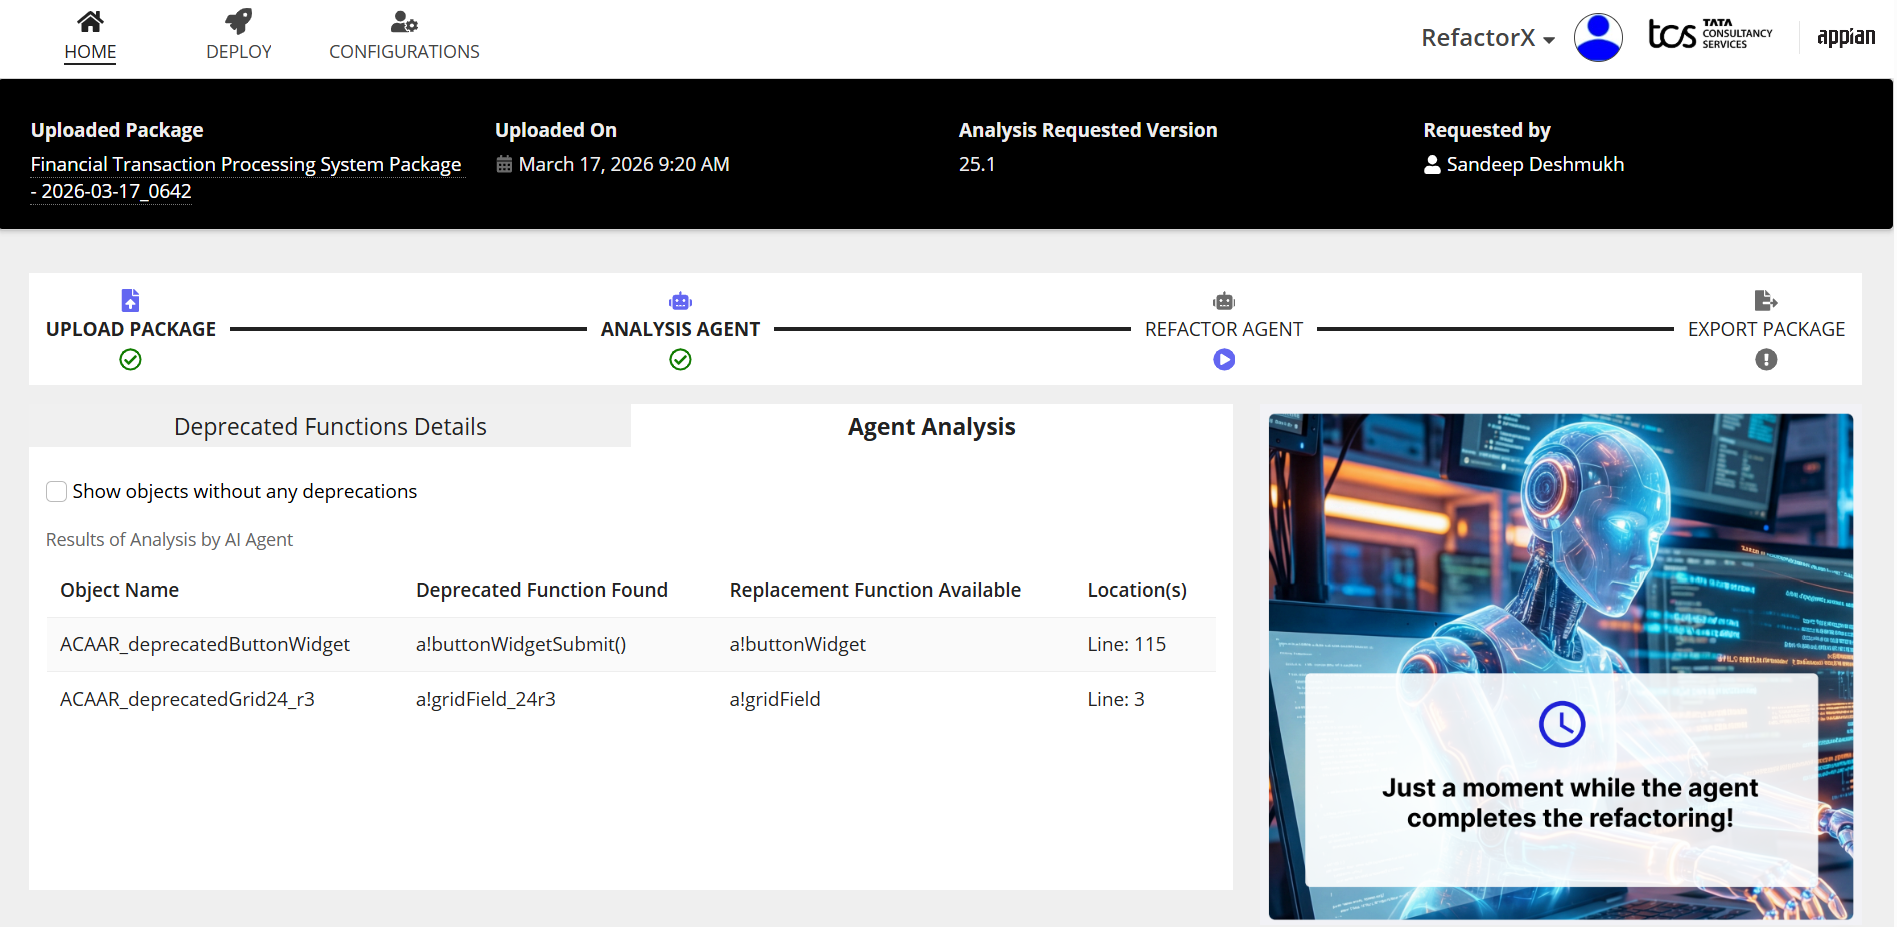
Task: Click the Upload Package file icon
Action: pos(130,300)
